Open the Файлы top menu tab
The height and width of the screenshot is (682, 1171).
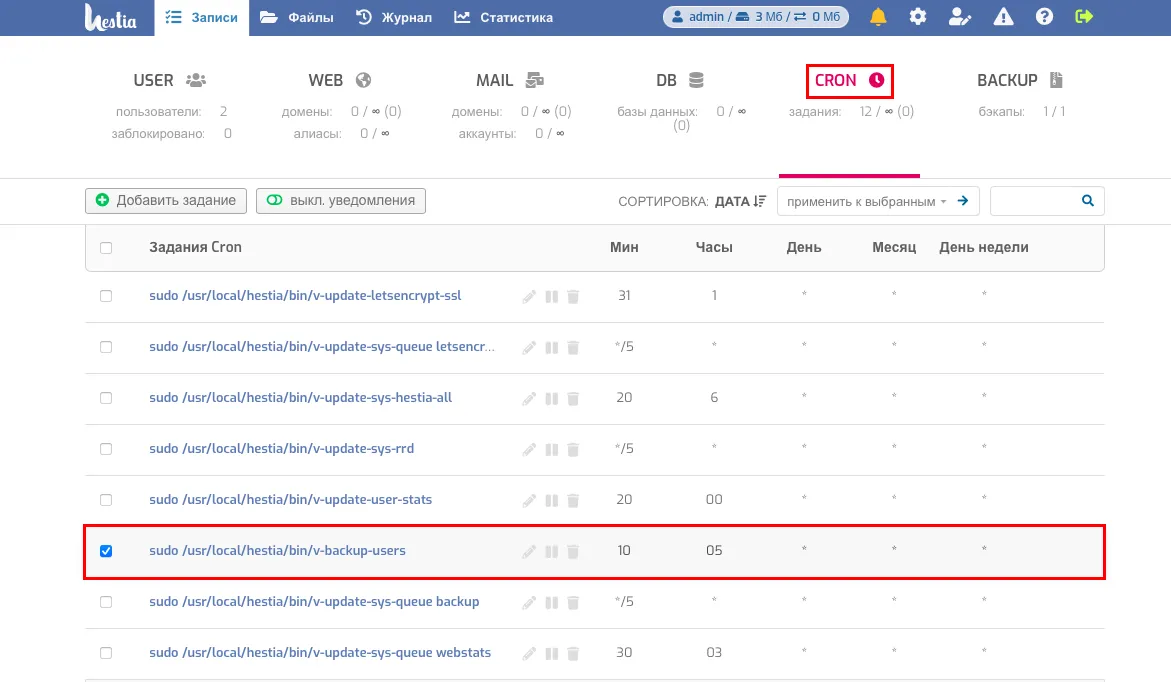point(296,17)
